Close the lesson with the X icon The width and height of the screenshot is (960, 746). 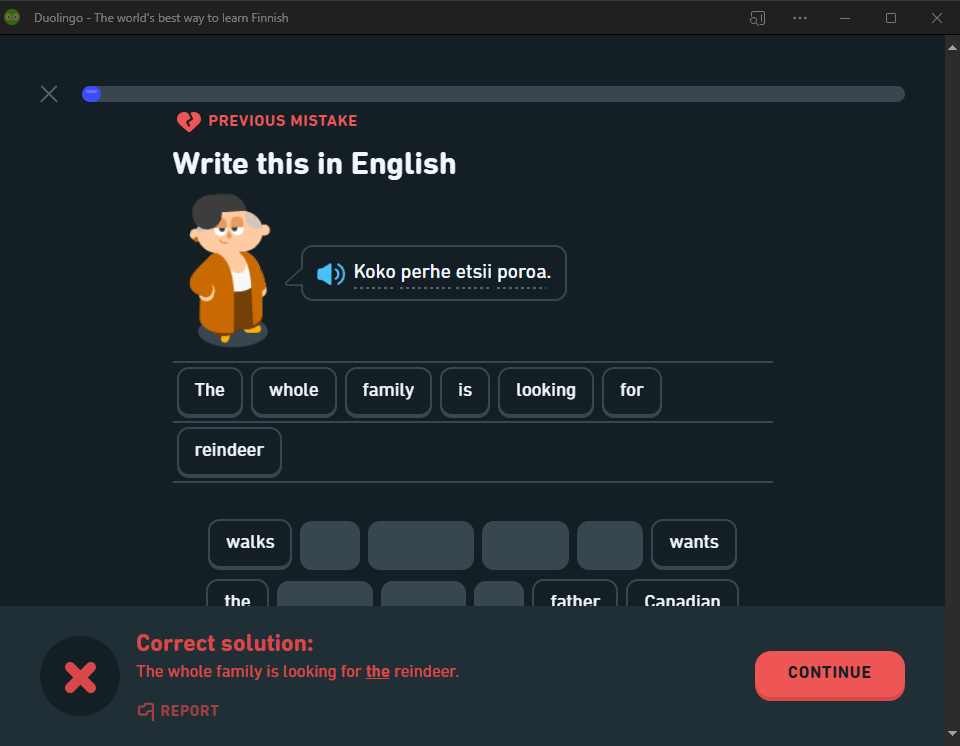pos(49,94)
